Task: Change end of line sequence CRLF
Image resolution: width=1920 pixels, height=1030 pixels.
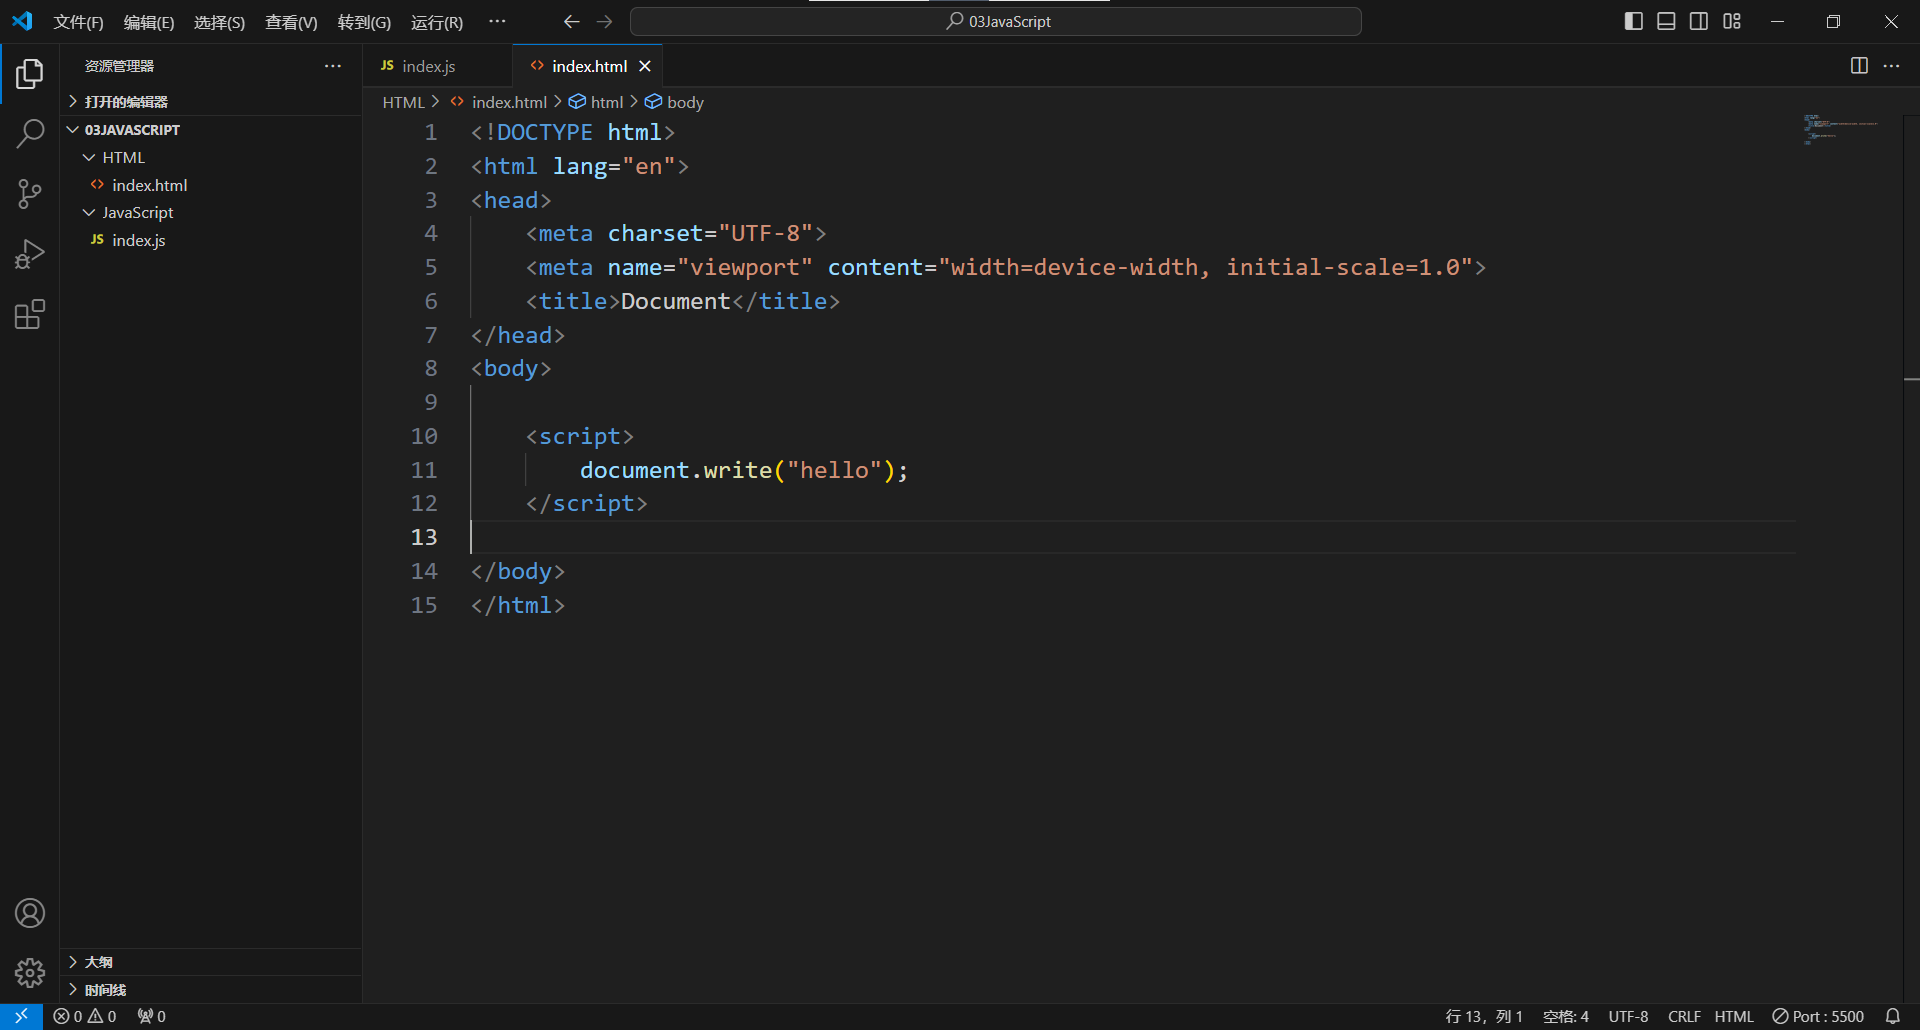Action: [1684, 1016]
